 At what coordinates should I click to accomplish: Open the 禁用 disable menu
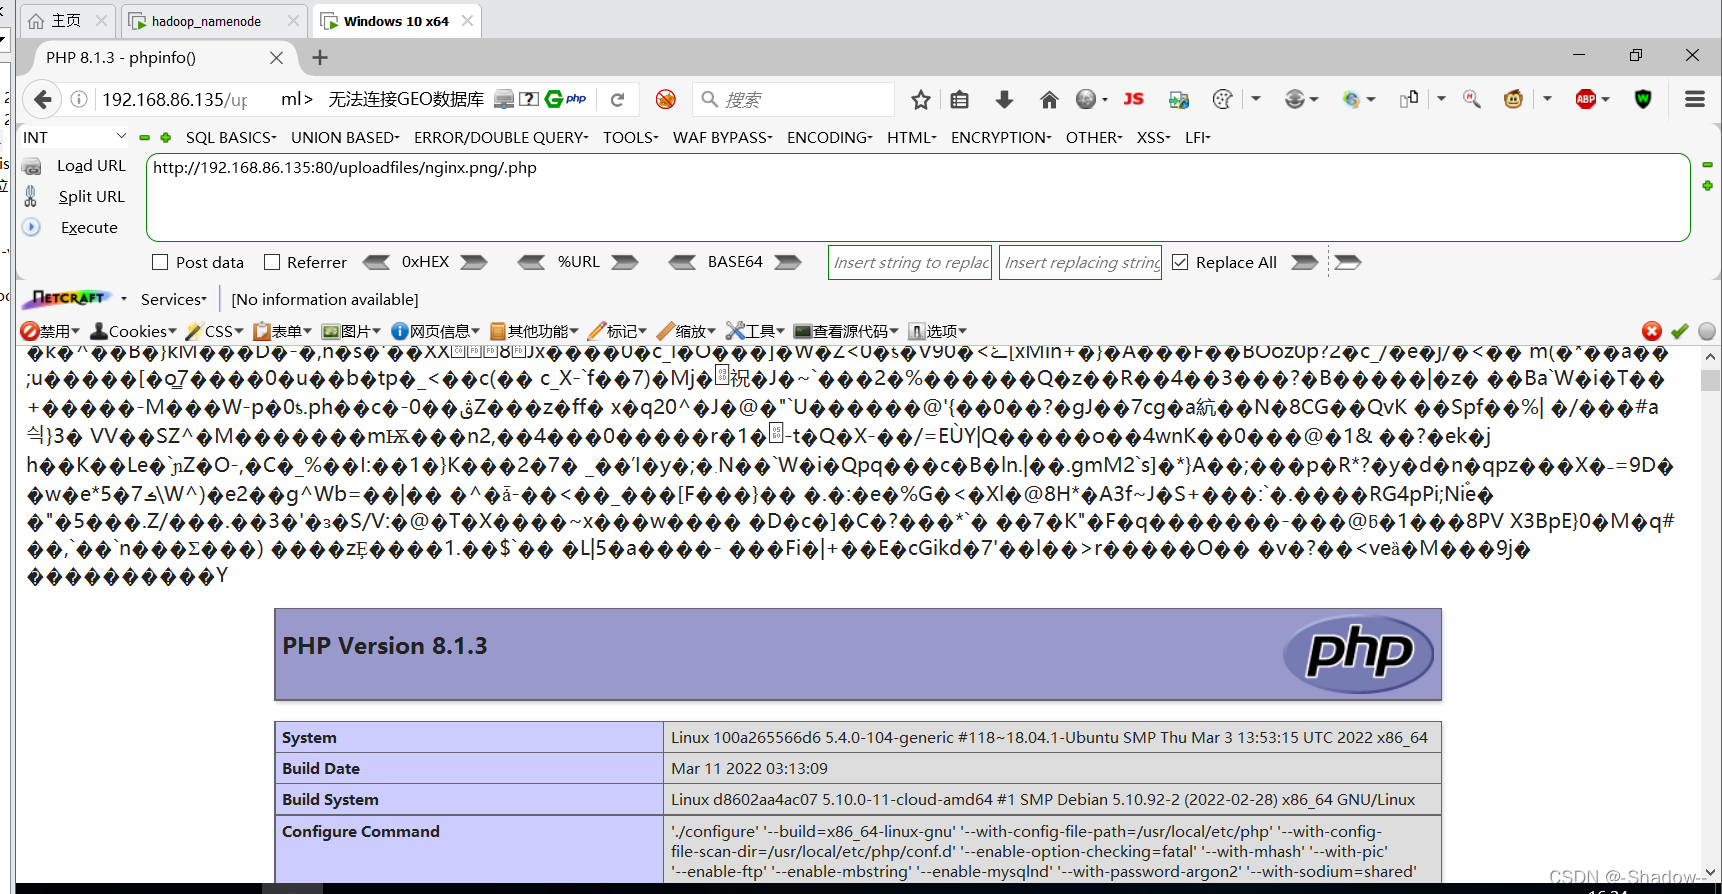50,331
